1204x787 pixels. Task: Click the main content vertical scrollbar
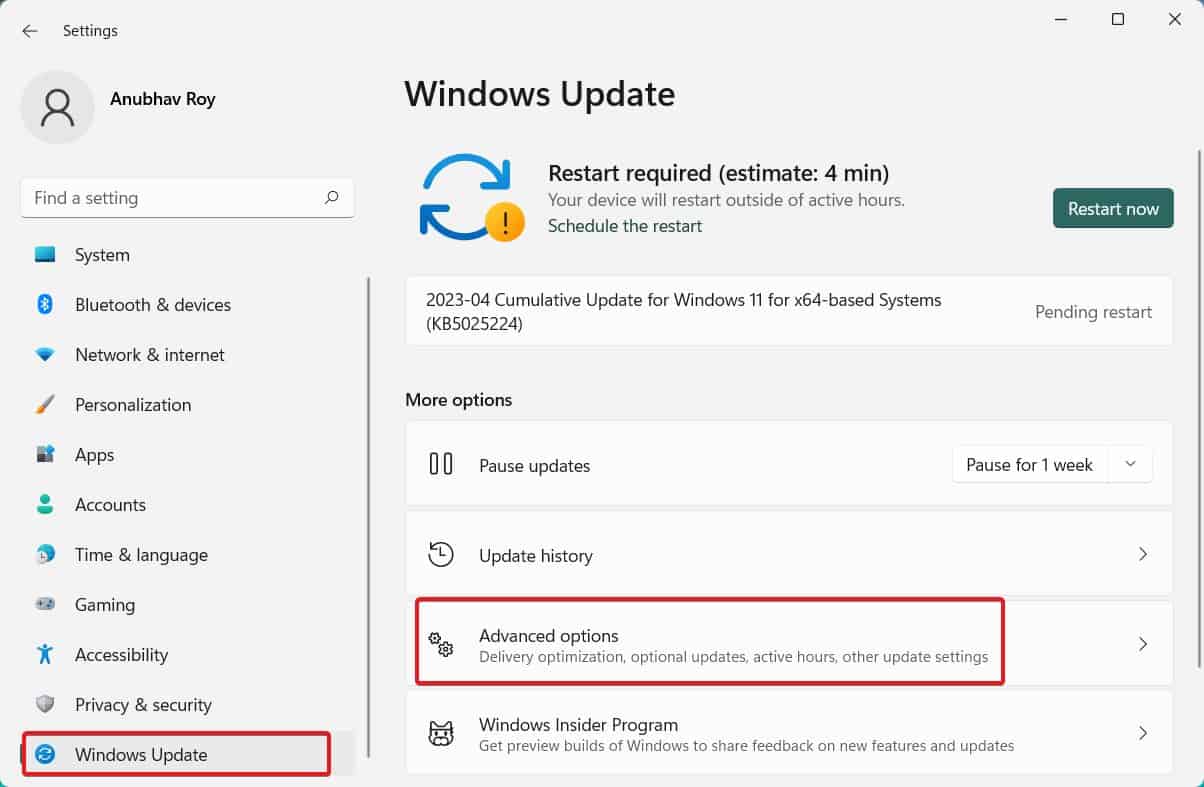point(1198,400)
